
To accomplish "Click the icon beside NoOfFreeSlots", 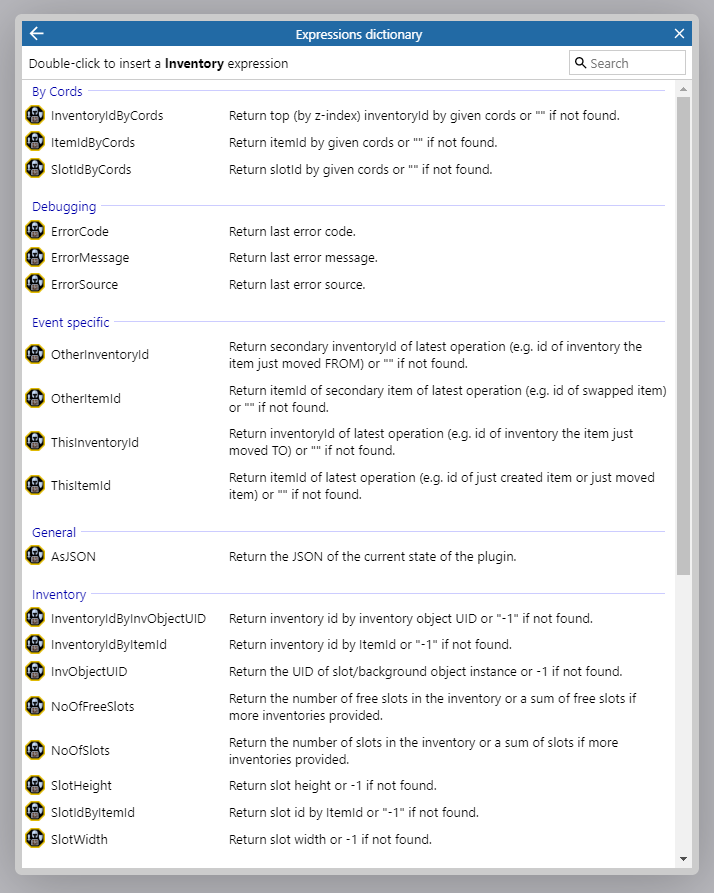I will [35, 706].
